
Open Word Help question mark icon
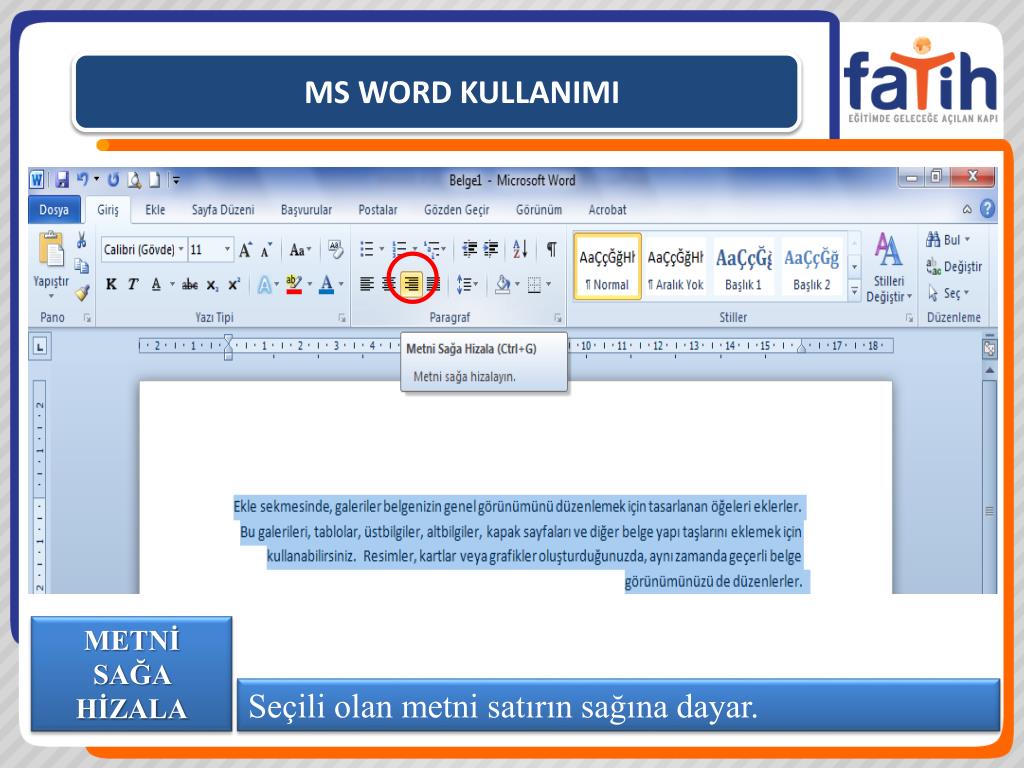(987, 209)
